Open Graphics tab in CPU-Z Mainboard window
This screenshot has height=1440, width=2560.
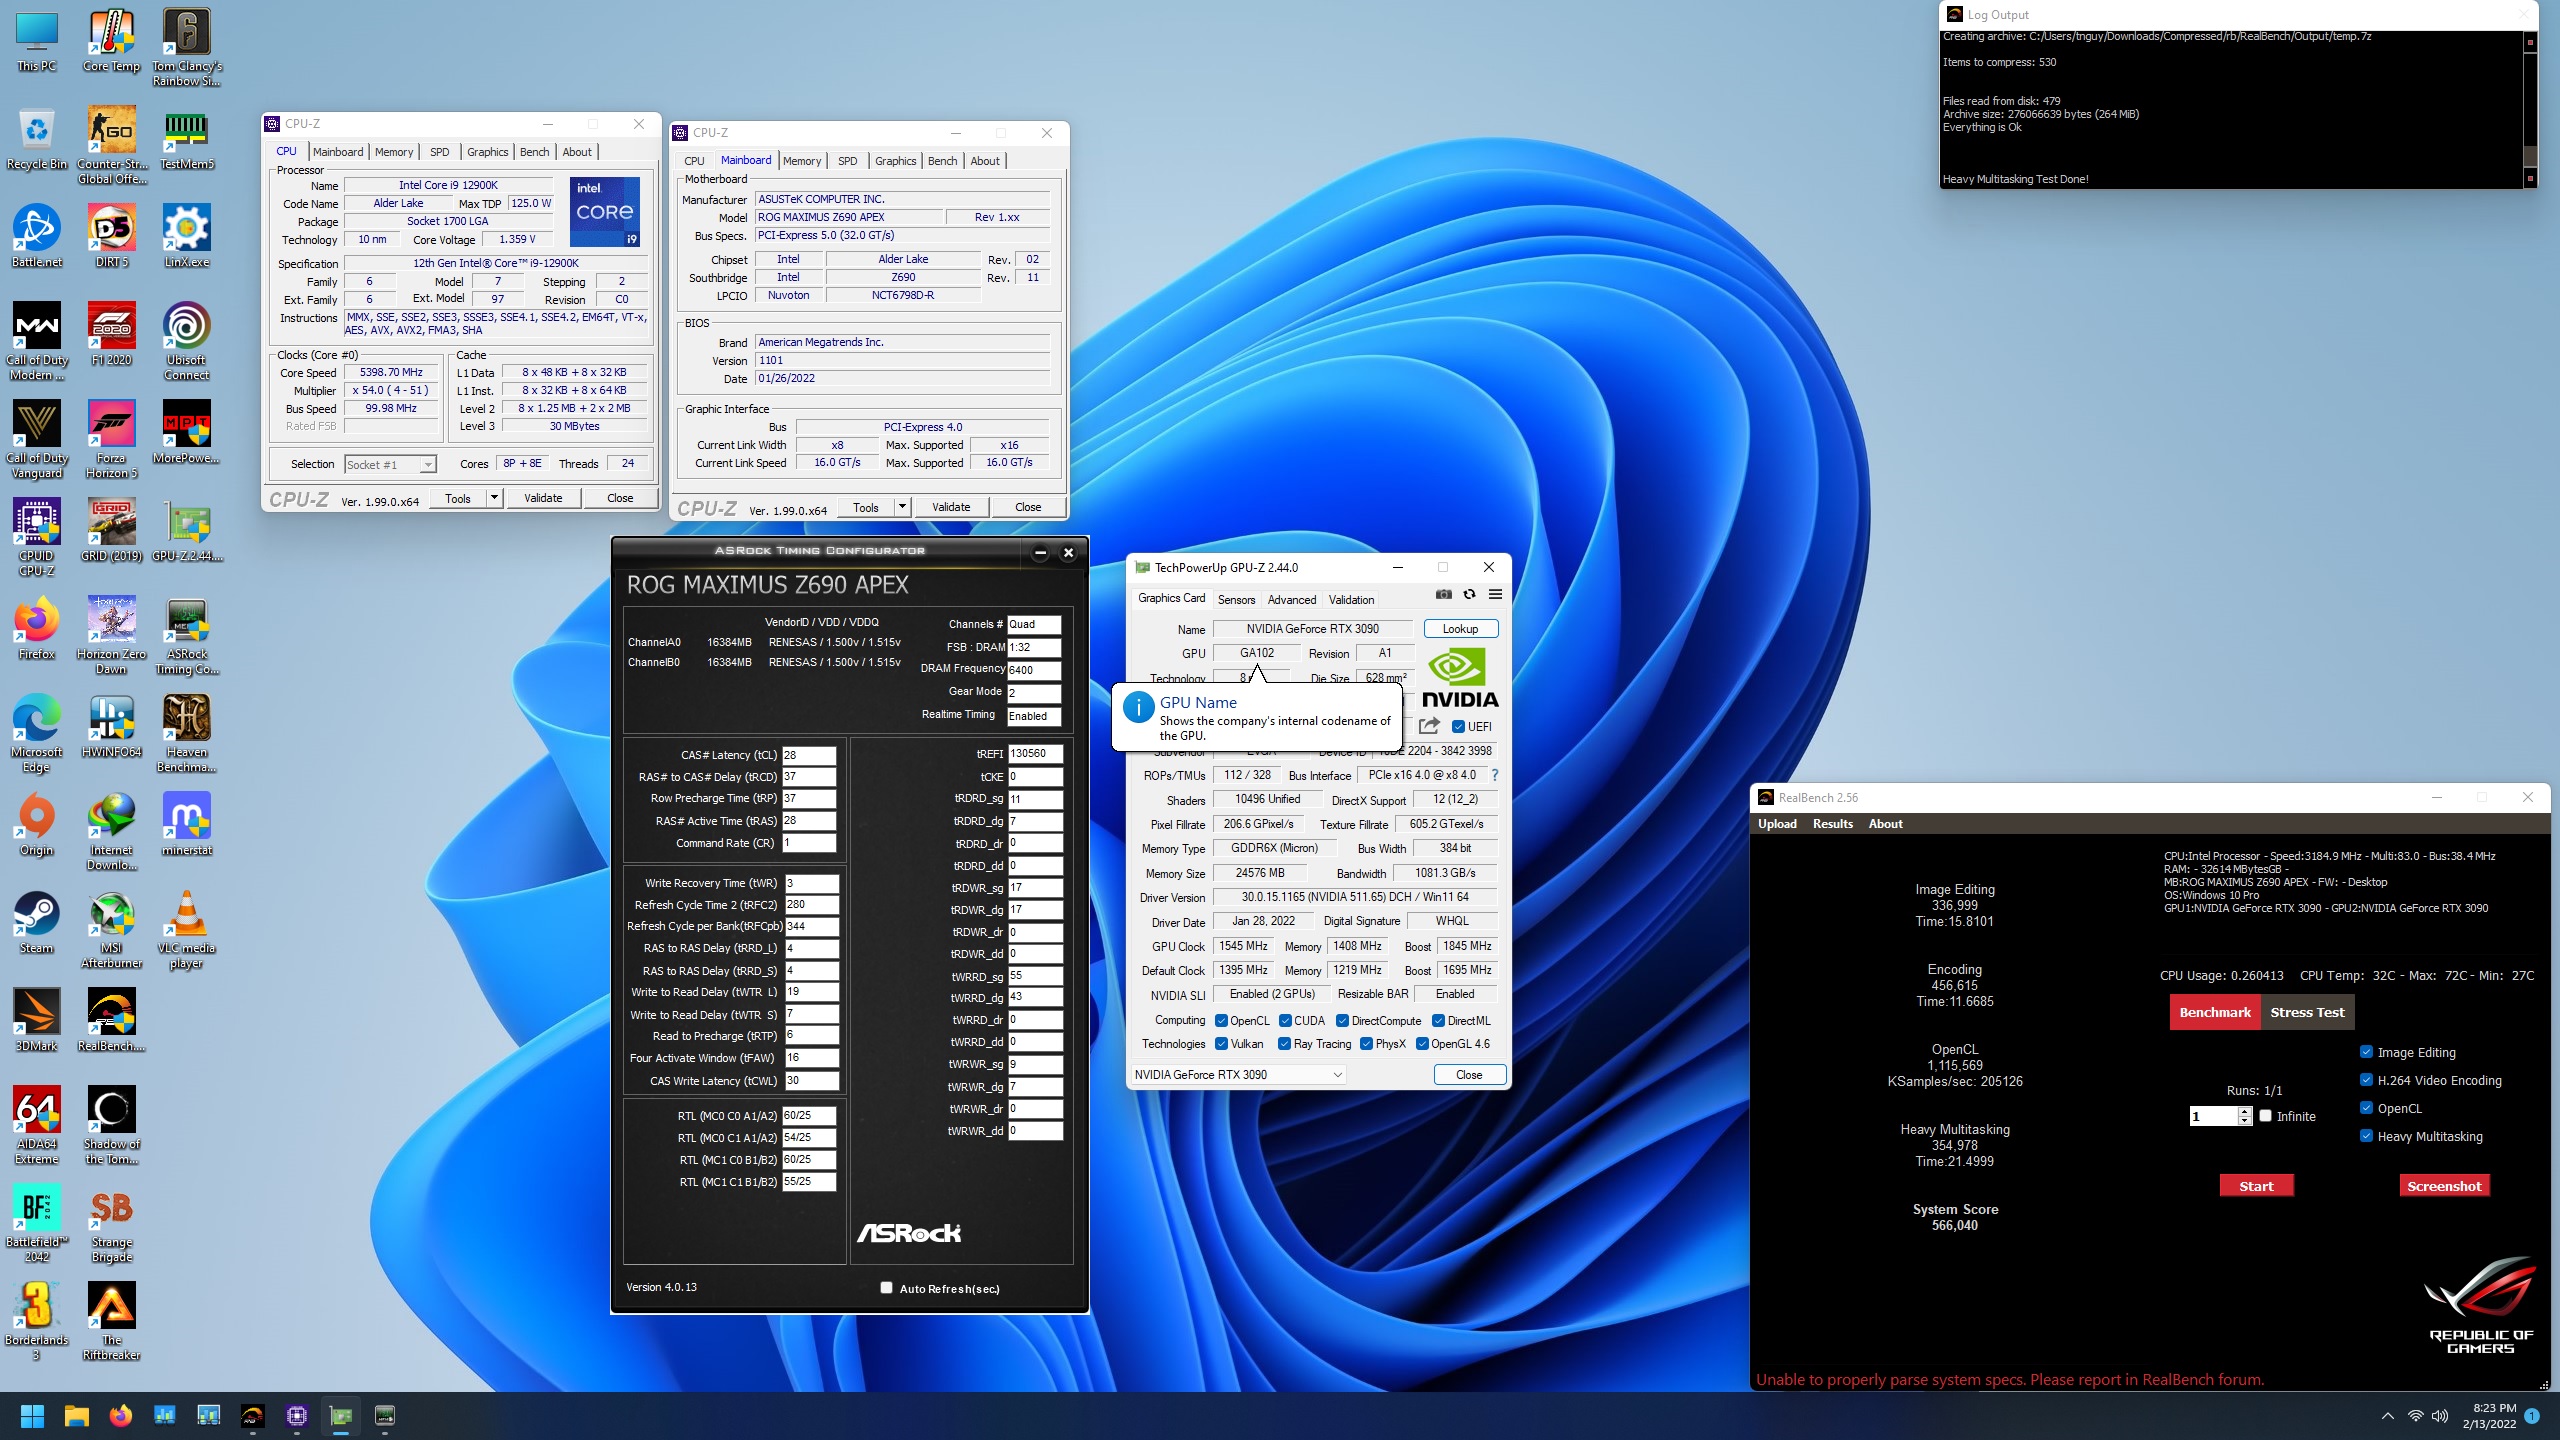pos(895,161)
